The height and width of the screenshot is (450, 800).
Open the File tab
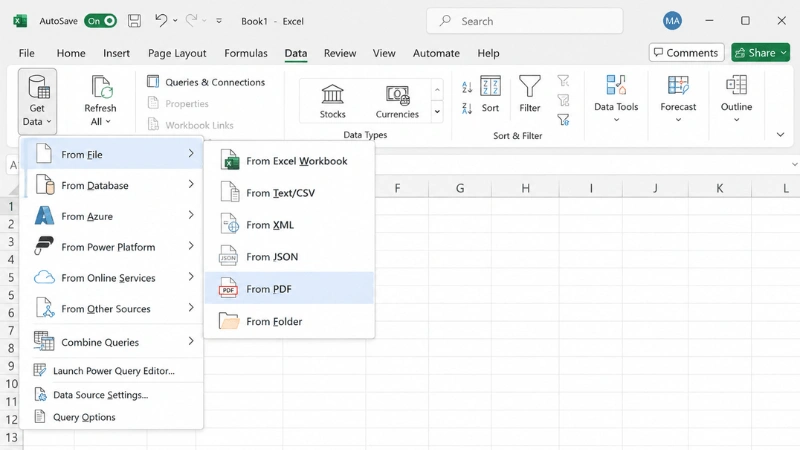pyautogui.click(x=27, y=53)
